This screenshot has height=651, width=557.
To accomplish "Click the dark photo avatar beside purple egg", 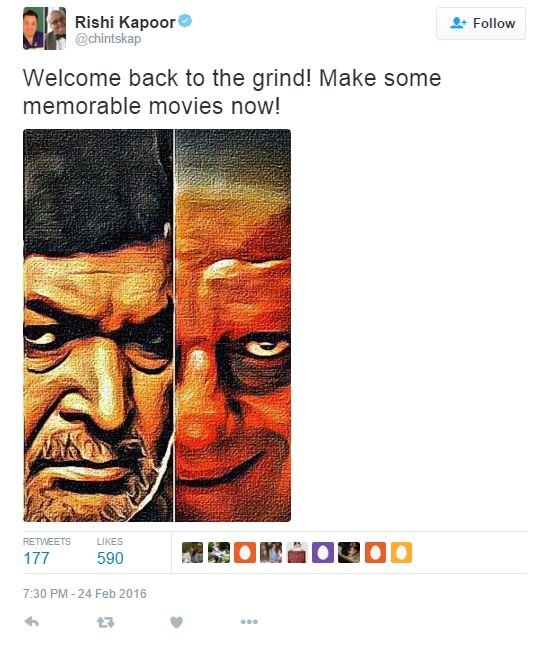I will (349, 553).
